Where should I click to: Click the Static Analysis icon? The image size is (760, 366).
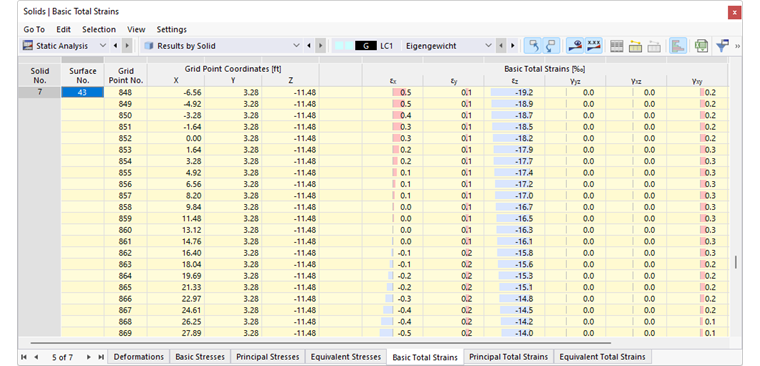coord(28,46)
